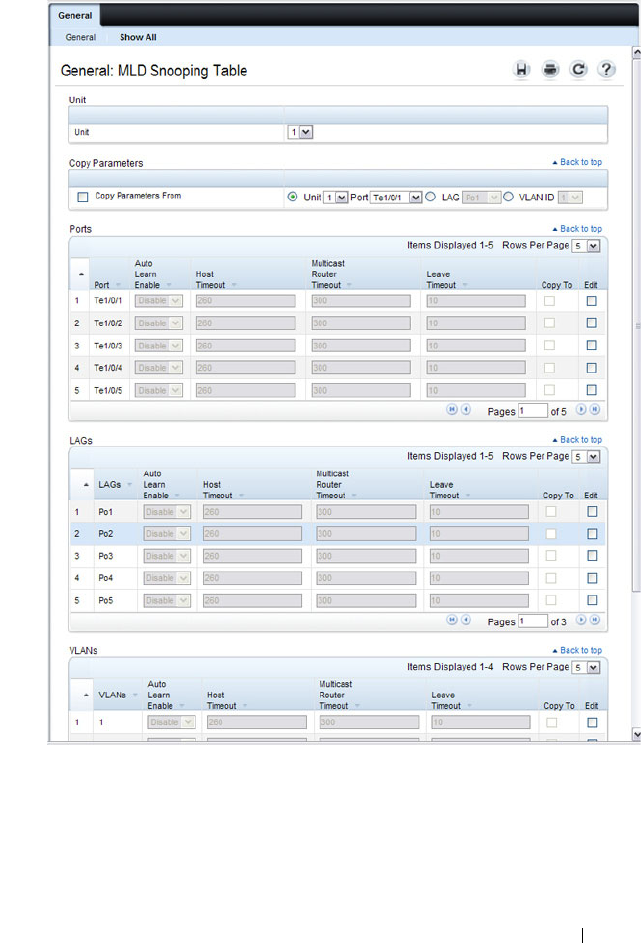Viewport: 641px width, 943px height.
Task: Open Auto Learn dropdown for Po1
Action: (167, 512)
